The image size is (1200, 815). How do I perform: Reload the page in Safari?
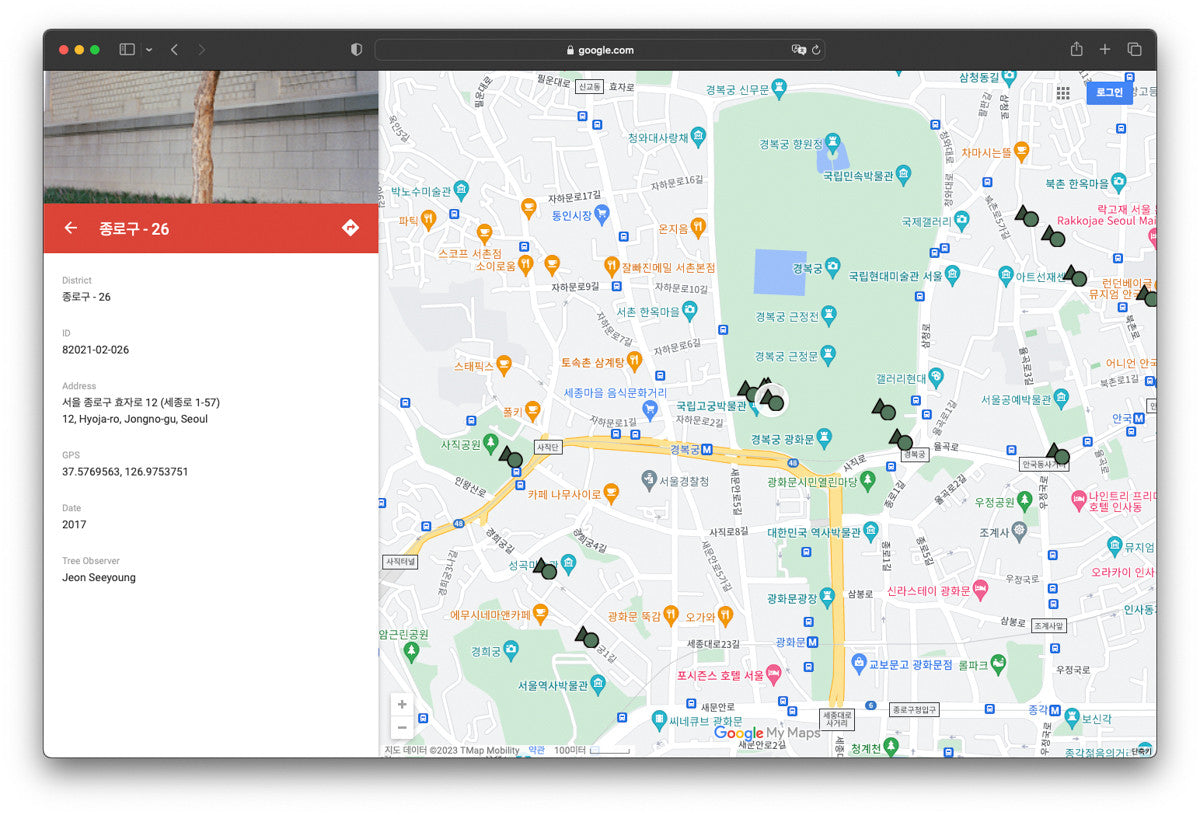pyautogui.click(x=816, y=50)
